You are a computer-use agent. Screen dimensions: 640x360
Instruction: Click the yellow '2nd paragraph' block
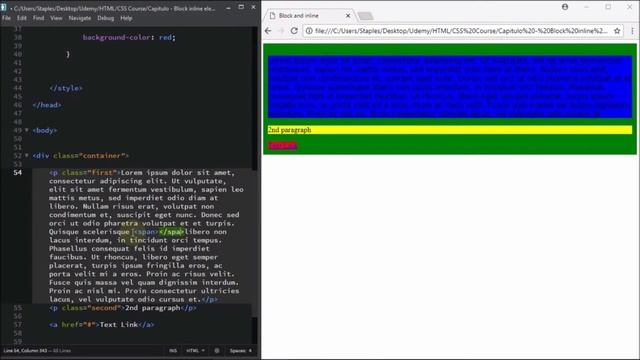pyautogui.click(x=450, y=130)
